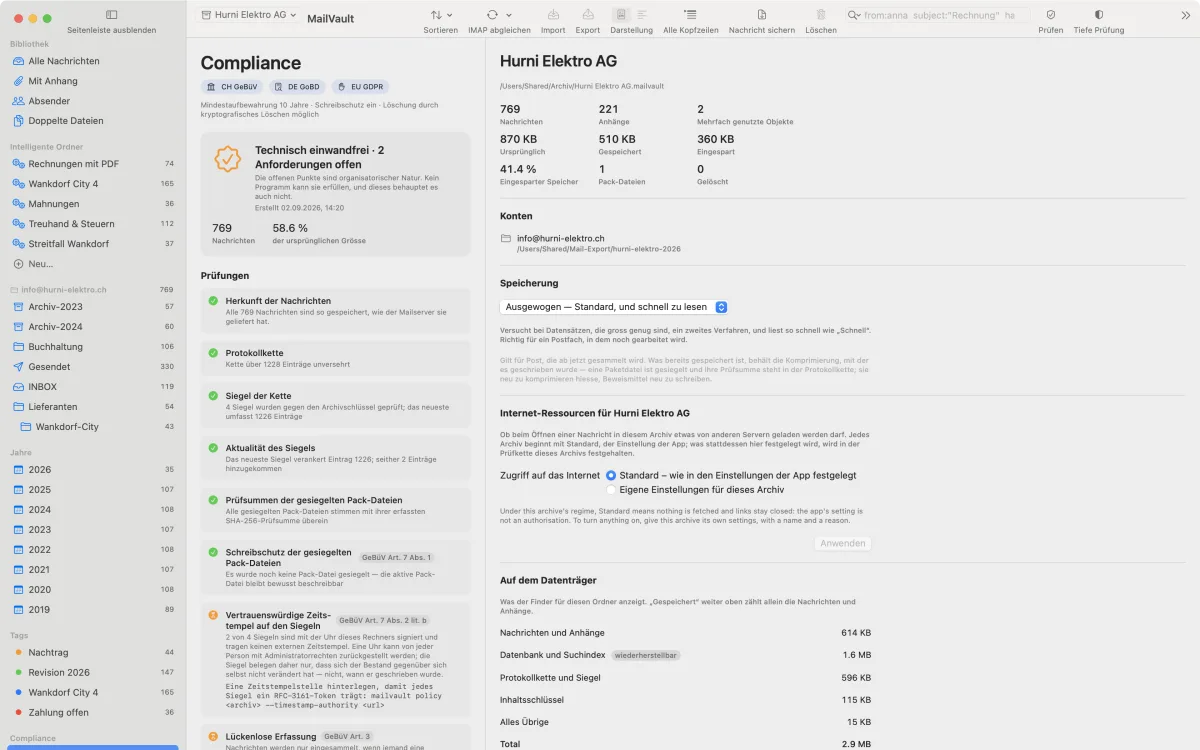1200x750 pixels.
Task: Click GeBüV Art. 7 Abs. 2 lit. b badge
Action: [382, 620]
